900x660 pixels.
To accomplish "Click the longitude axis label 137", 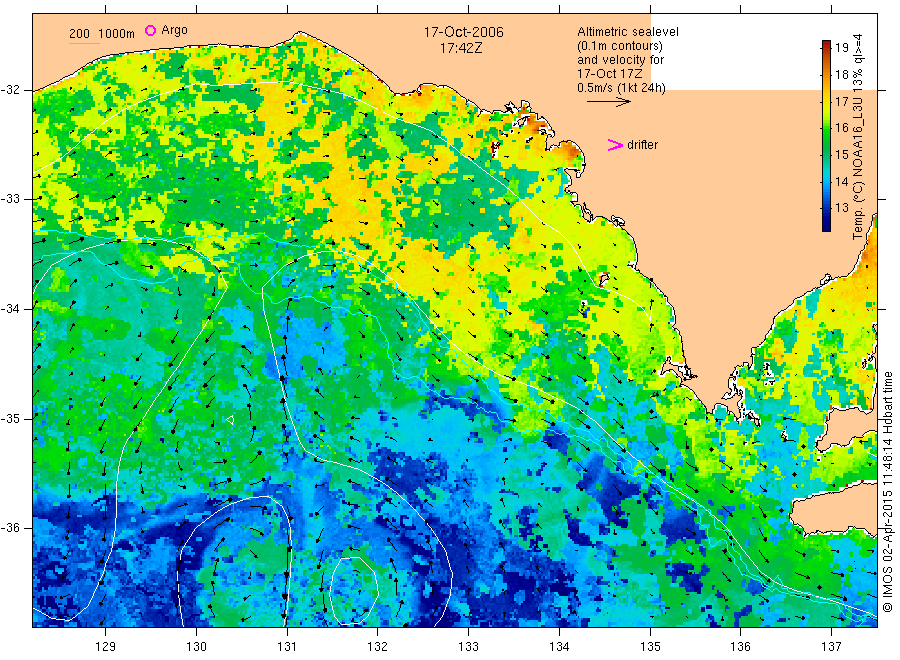I will (831, 647).
